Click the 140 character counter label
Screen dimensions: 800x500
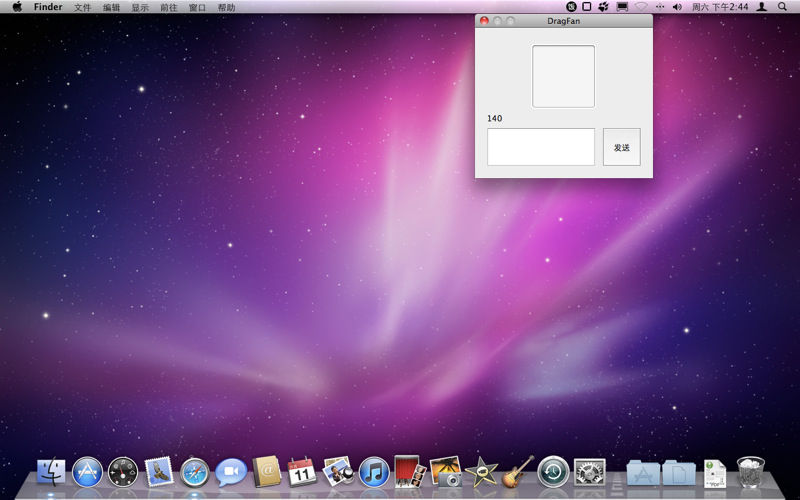[494, 118]
